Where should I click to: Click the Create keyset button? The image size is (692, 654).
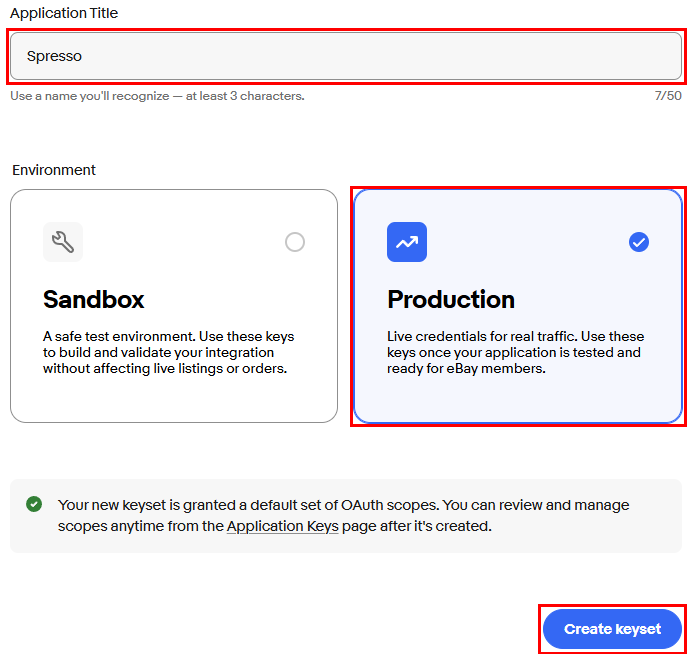612,629
